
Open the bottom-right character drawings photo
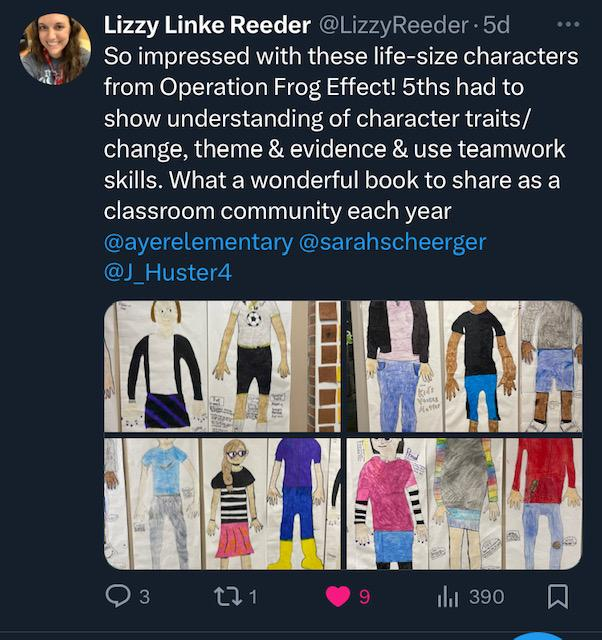point(463,503)
